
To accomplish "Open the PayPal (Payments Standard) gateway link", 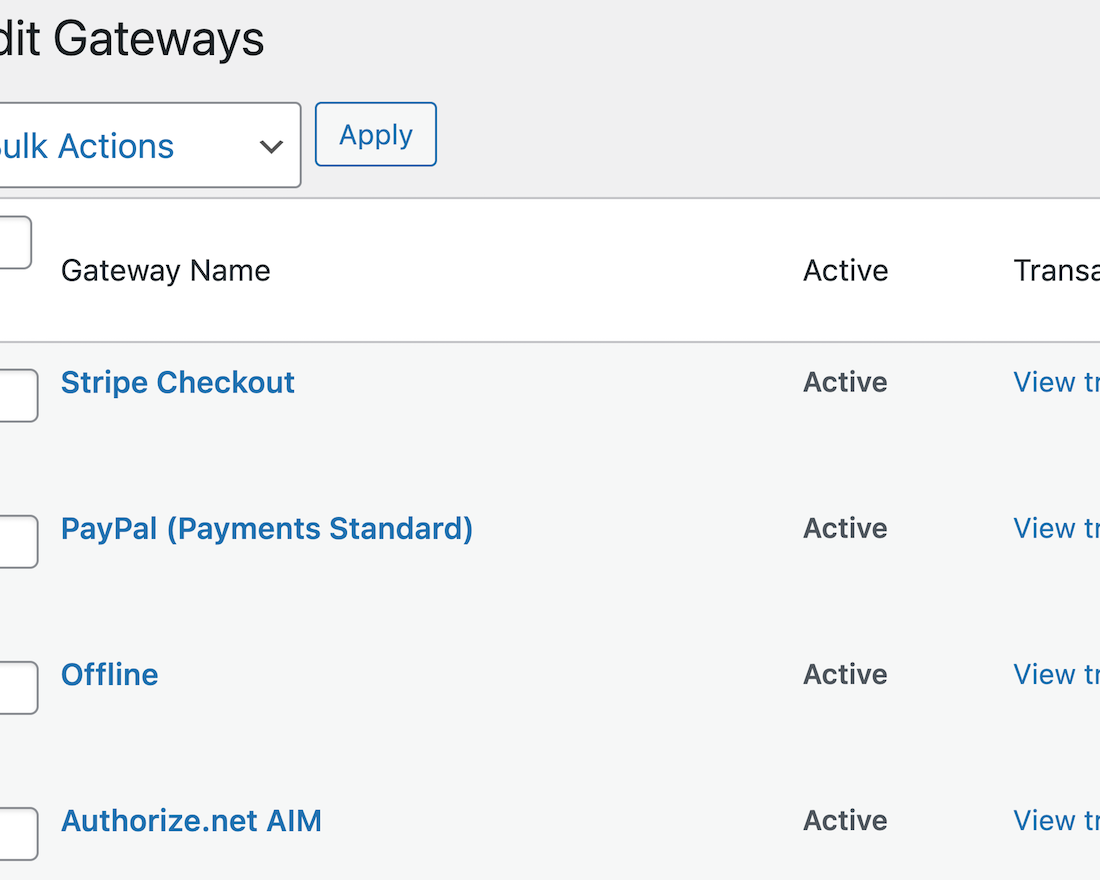I will [267, 528].
